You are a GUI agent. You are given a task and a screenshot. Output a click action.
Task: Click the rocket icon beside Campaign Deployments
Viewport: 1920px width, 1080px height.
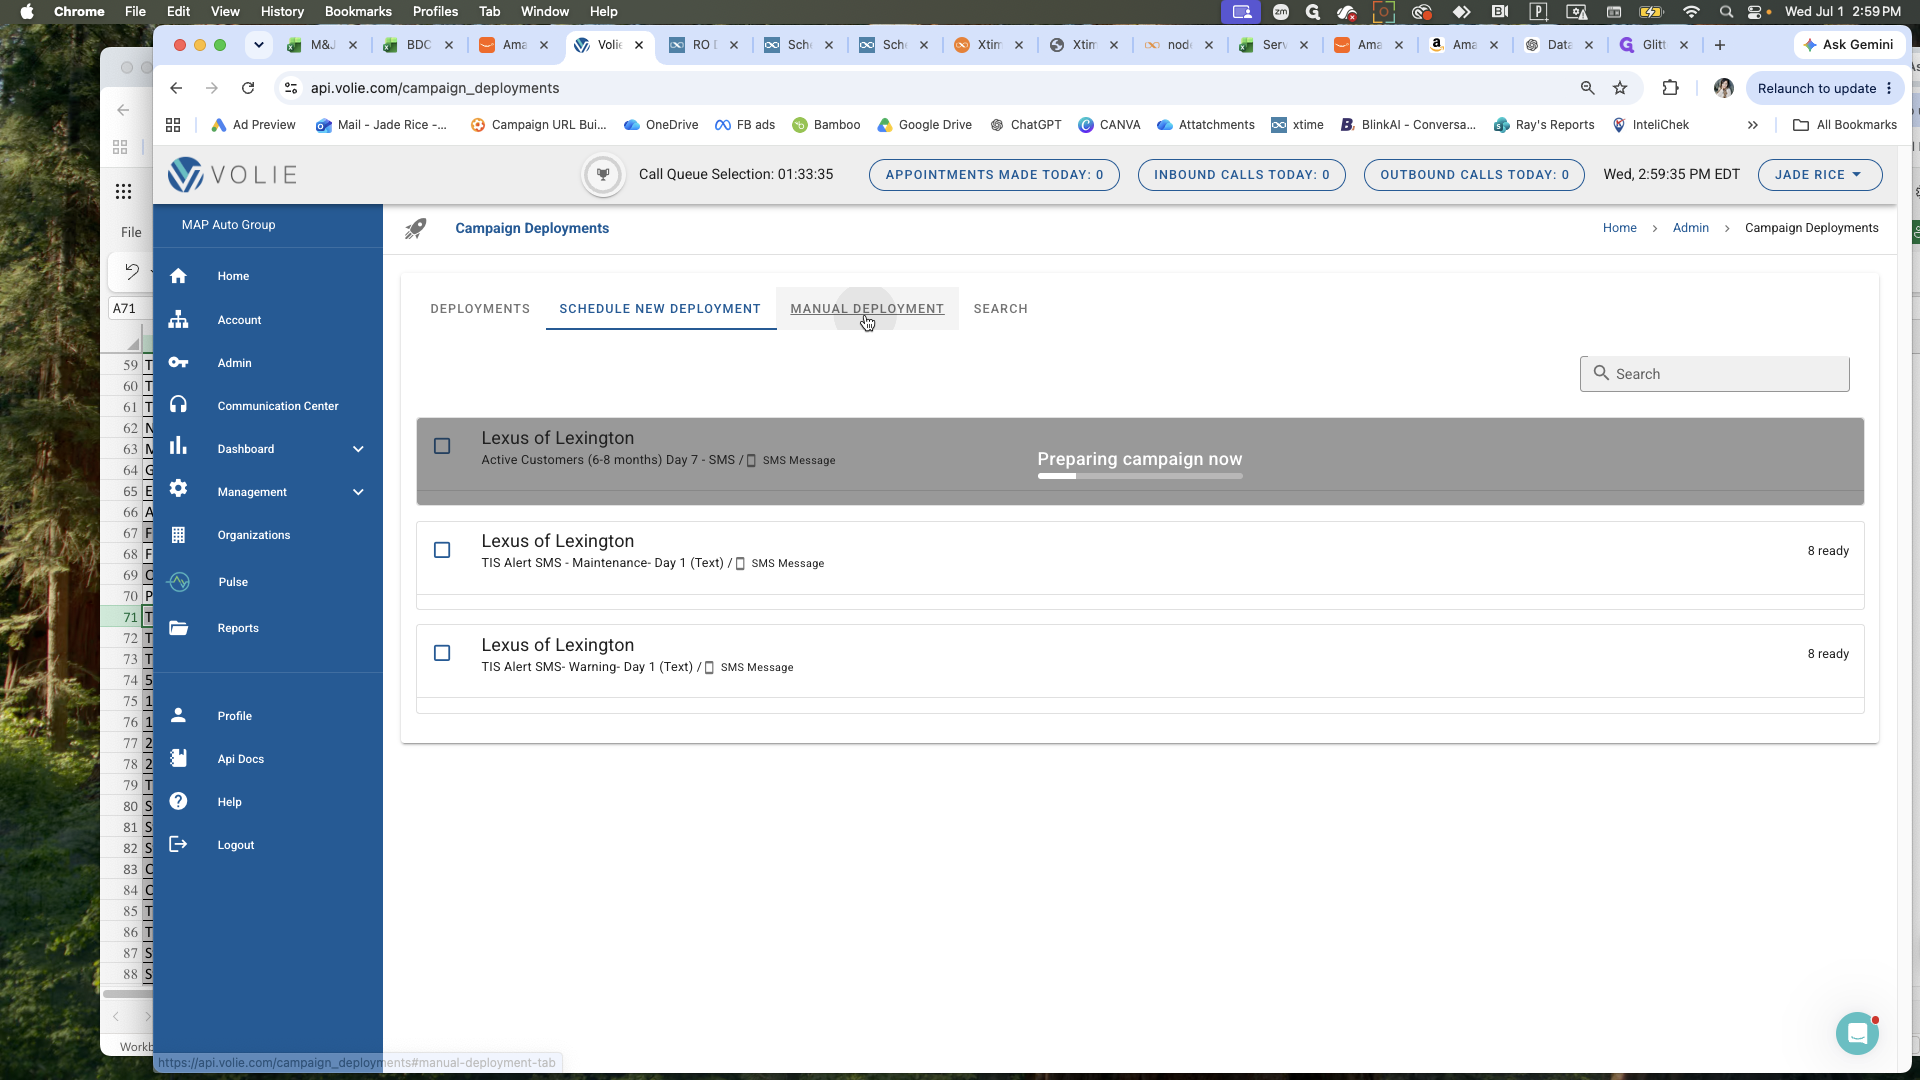415,229
